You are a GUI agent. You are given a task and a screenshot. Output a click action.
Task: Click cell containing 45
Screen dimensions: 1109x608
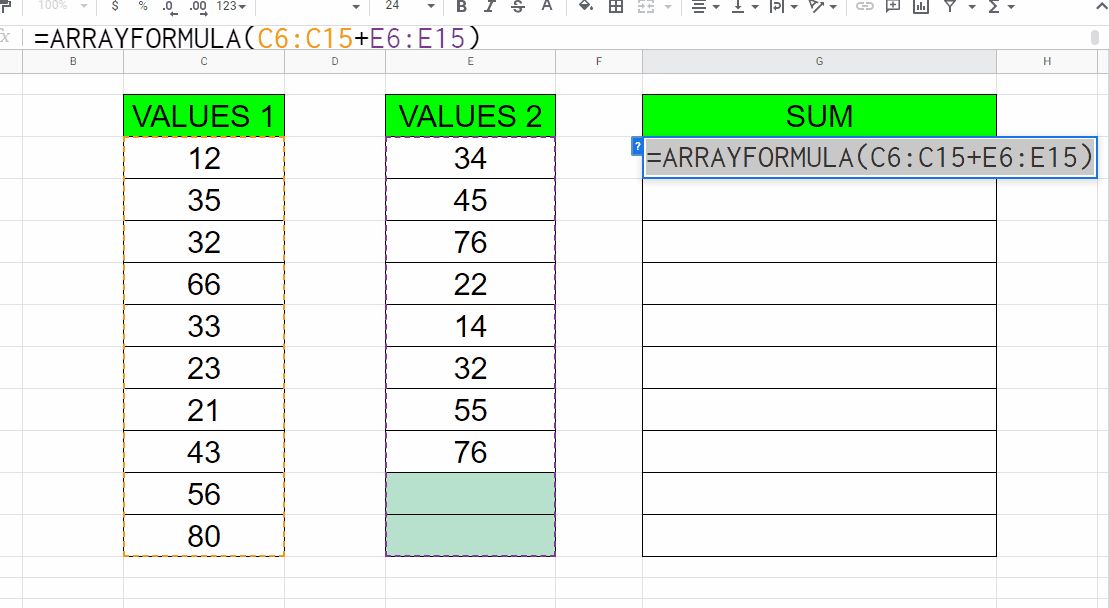(470, 200)
